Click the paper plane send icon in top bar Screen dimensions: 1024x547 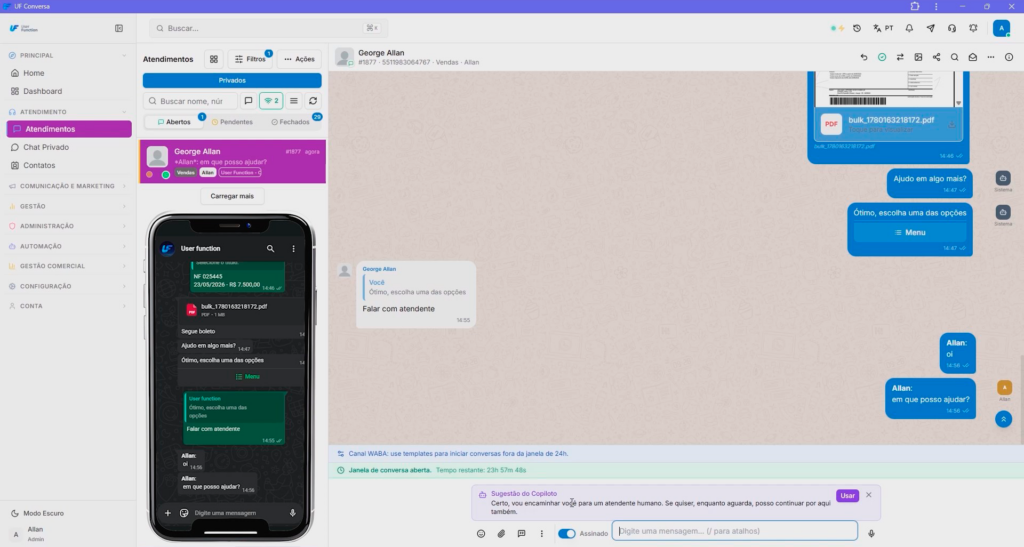(x=931, y=29)
